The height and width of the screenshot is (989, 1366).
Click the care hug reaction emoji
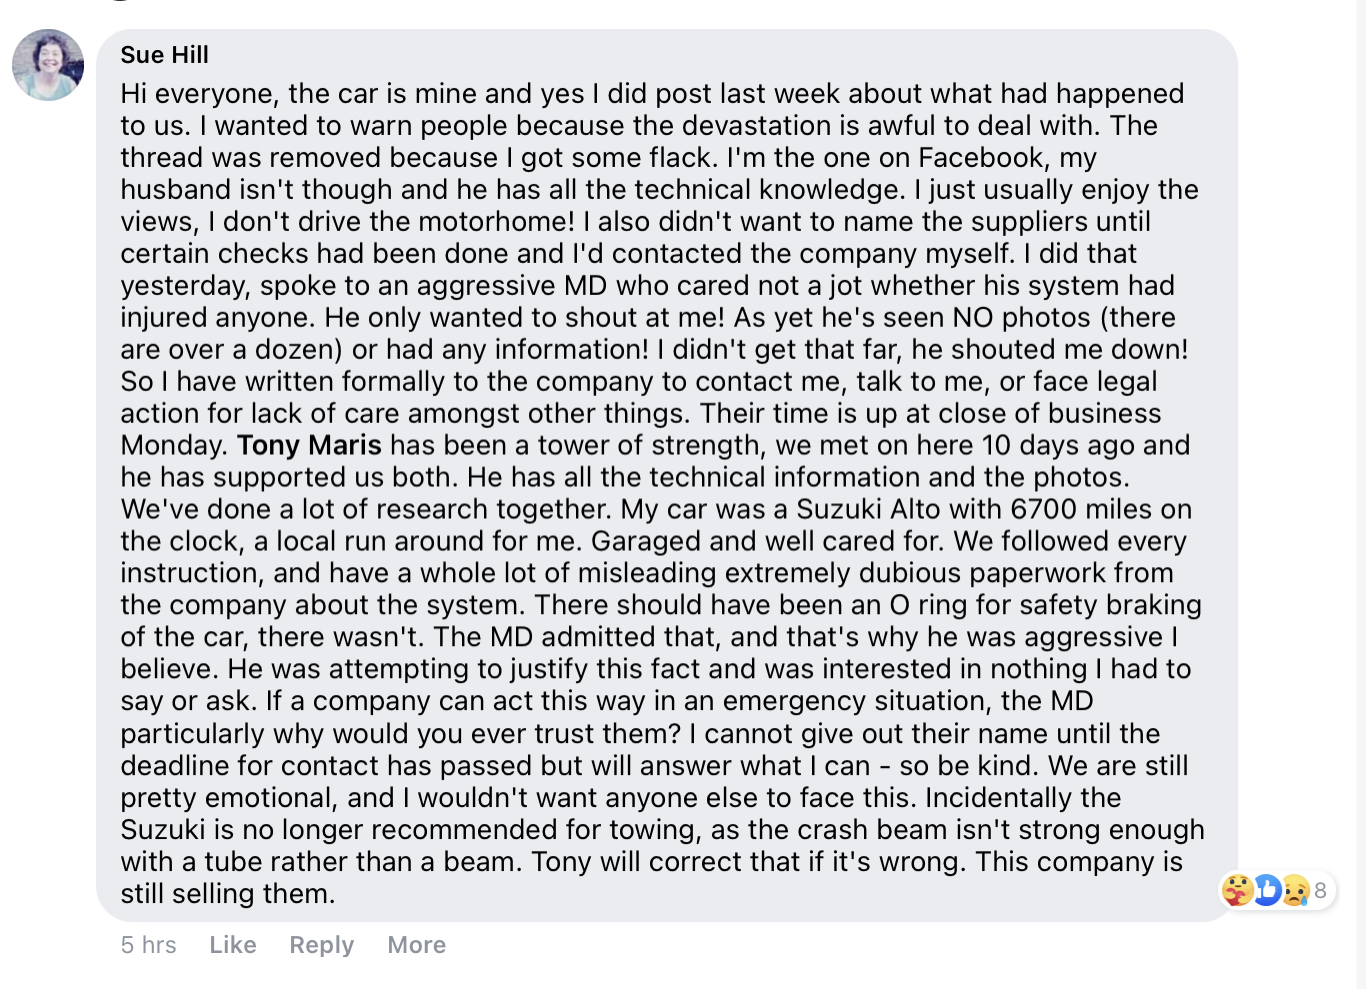(x=1237, y=890)
